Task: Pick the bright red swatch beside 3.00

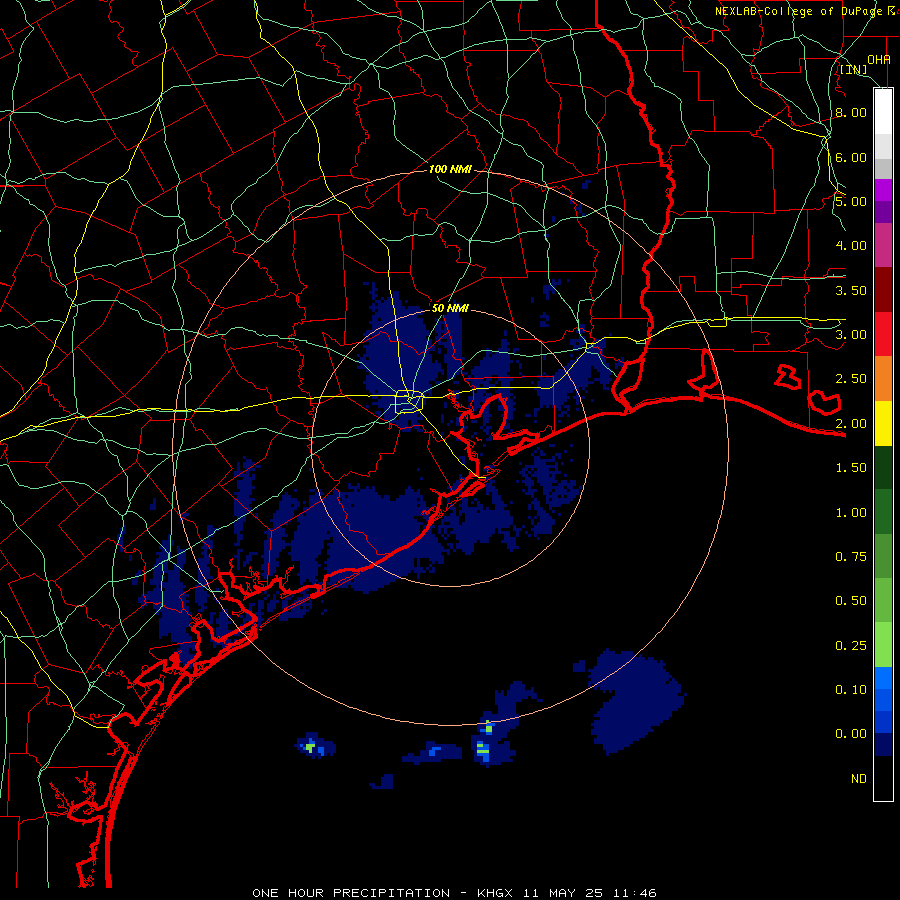Action: (x=883, y=334)
